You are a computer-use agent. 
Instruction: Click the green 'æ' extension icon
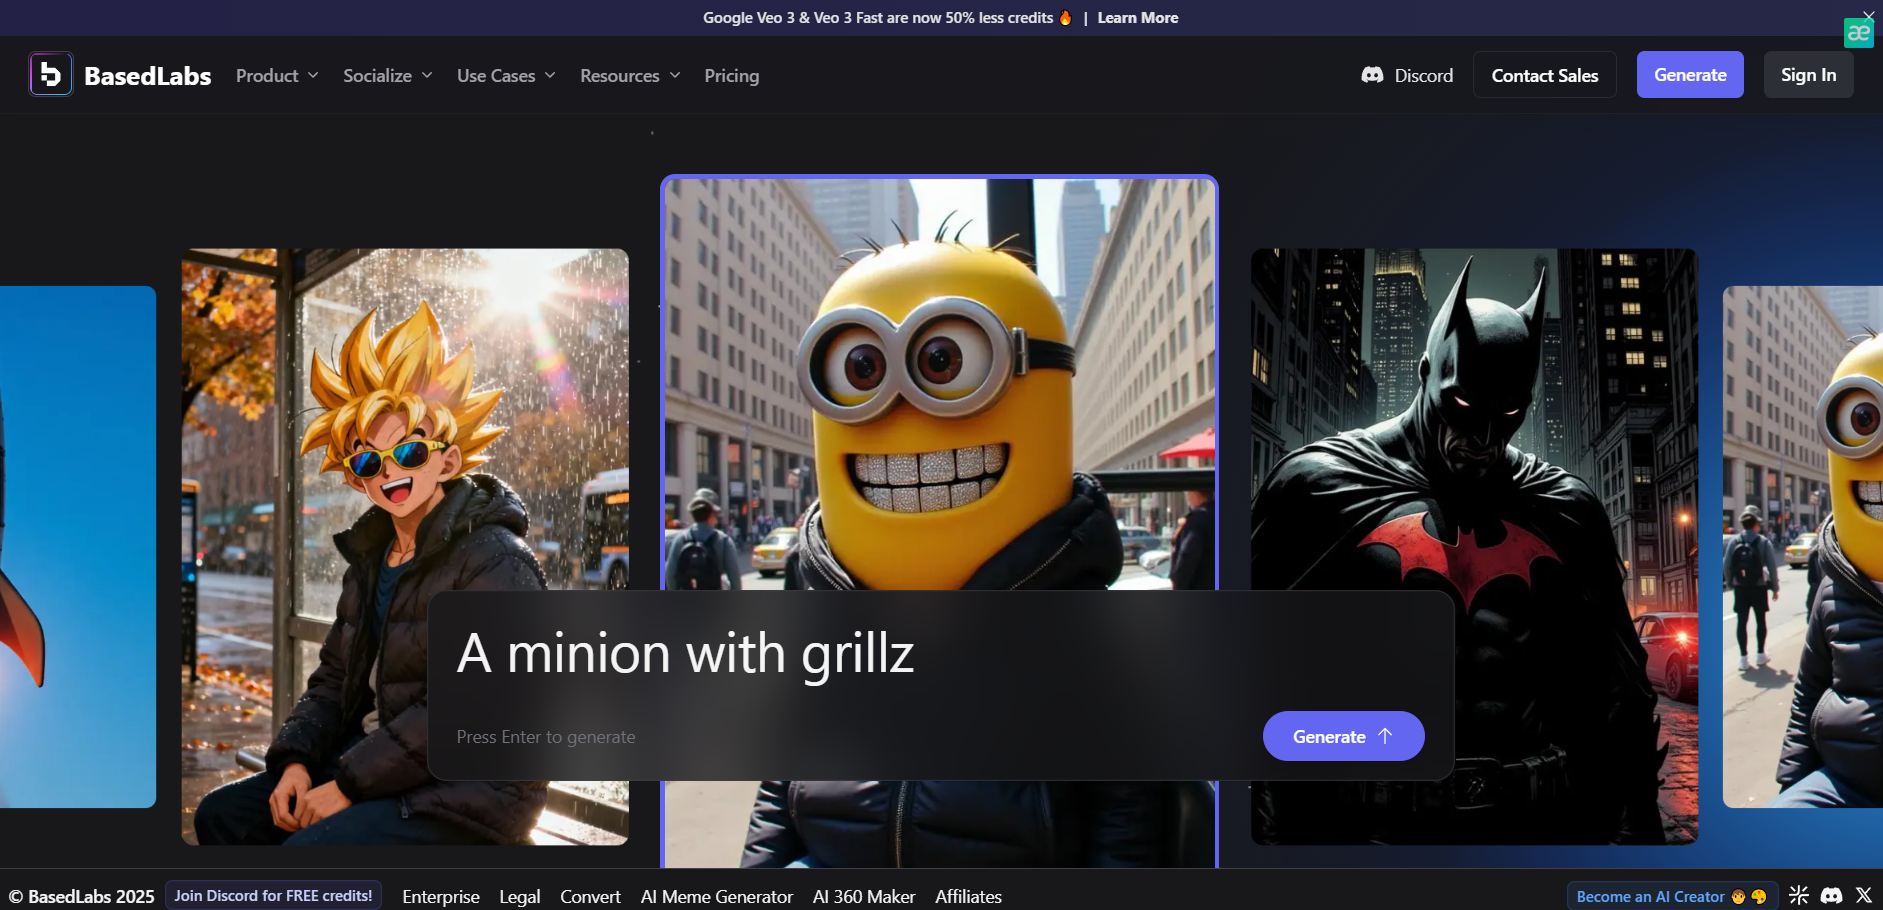(1858, 33)
